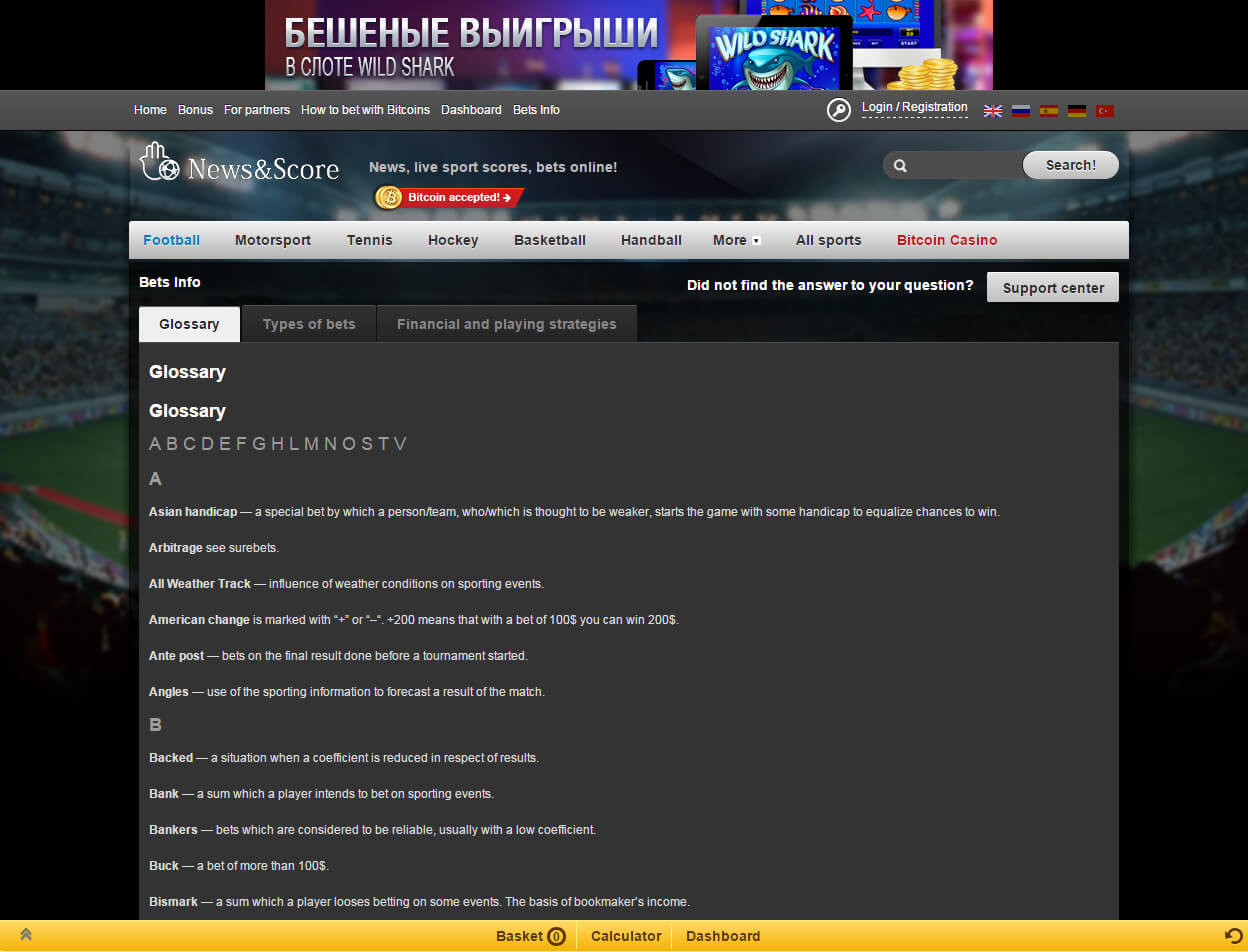Jump to letter V in glossary index
Viewport: 1248px width, 952px height.
(x=400, y=444)
